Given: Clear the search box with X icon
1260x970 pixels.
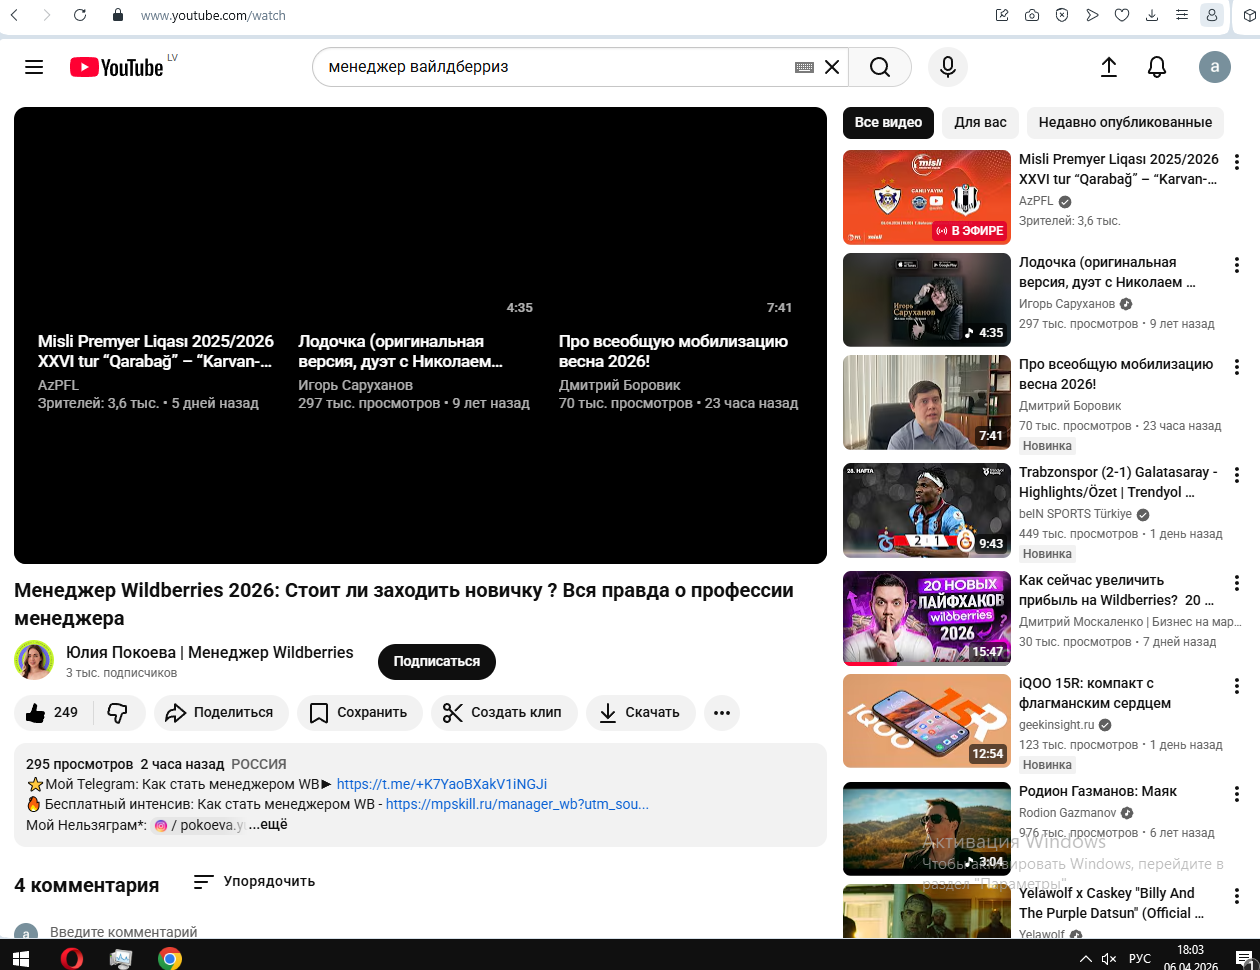Looking at the screenshot, I should [832, 67].
